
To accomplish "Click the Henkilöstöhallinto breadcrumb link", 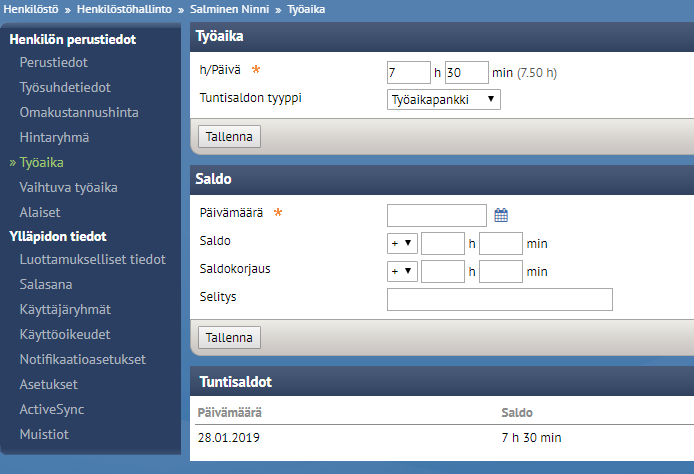I will (124, 9).
